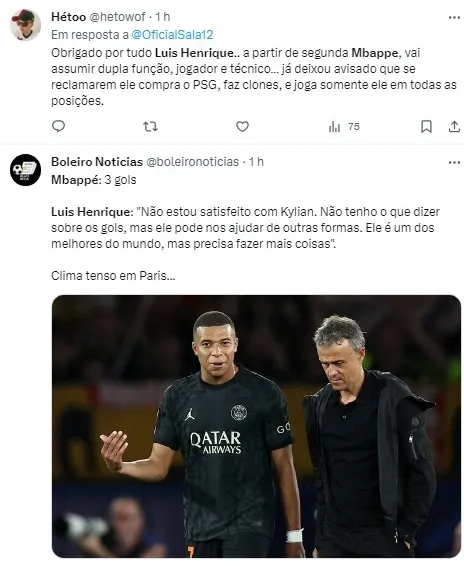Open the Hétoo display name link
Image resolution: width=464 pixels, height=566 pixels.
69,17
